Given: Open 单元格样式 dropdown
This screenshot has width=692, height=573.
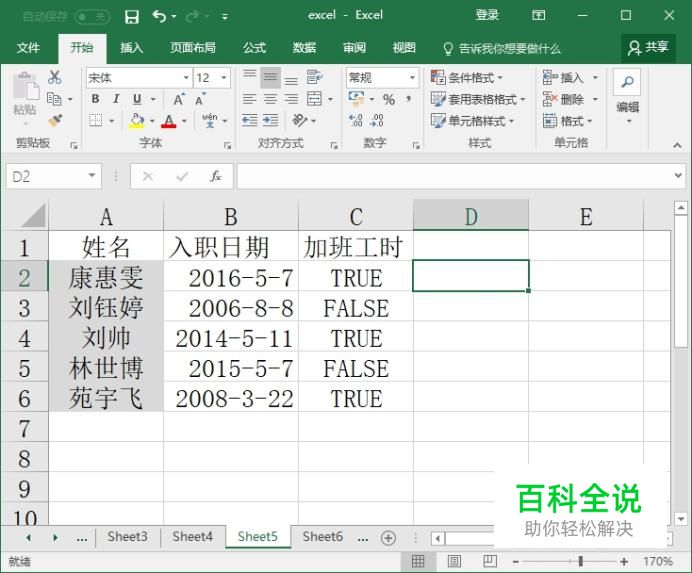Looking at the screenshot, I should [x=473, y=120].
